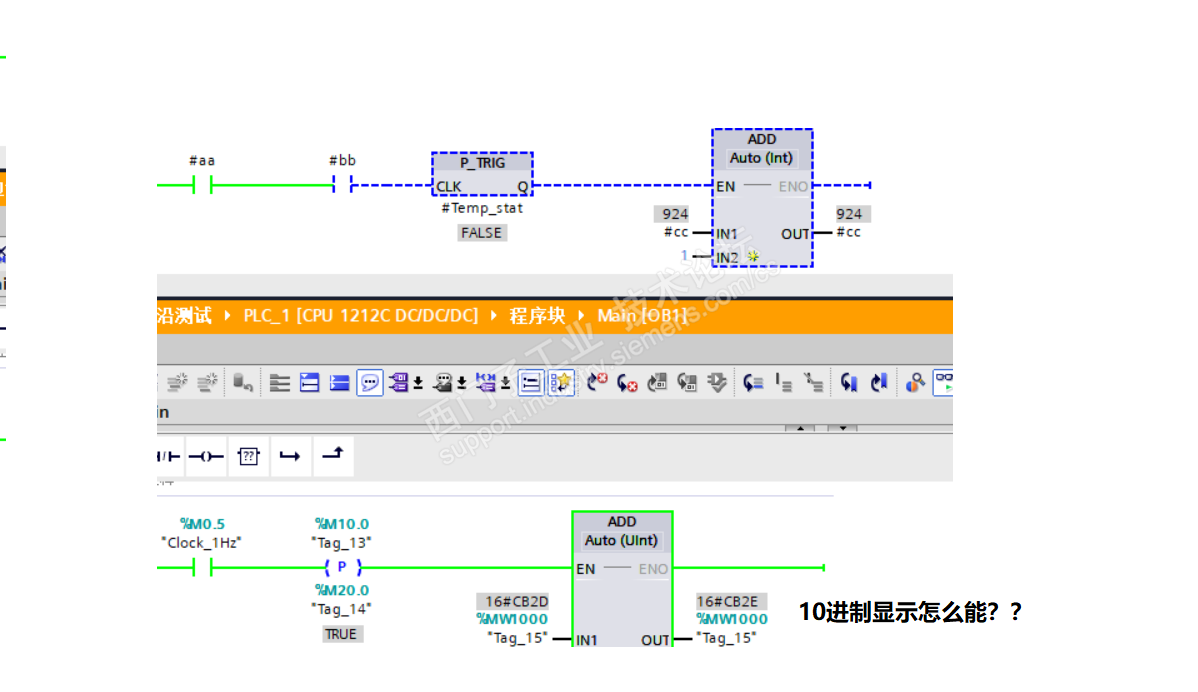1198x692 pixels.
Task: Toggle favorites display star icon
Action: pyautogui.click(x=561, y=383)
